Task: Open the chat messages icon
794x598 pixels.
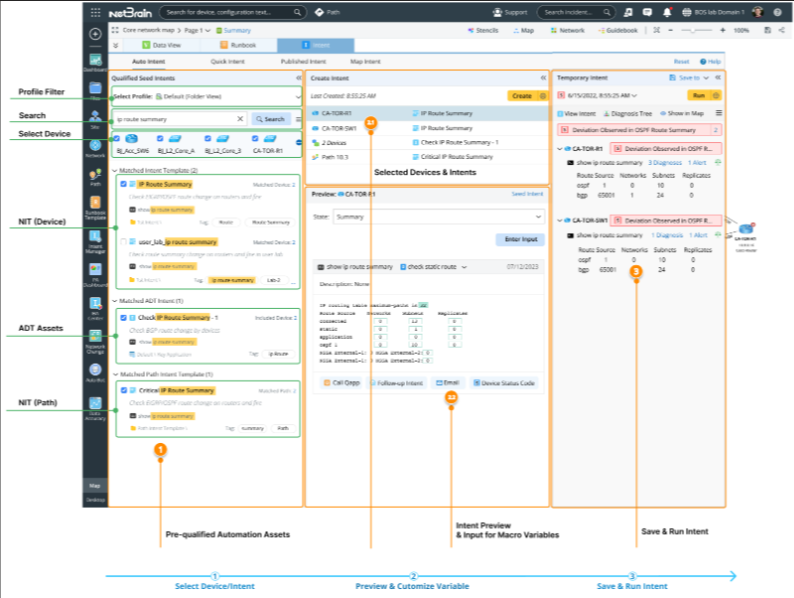Action: [647, 12]
